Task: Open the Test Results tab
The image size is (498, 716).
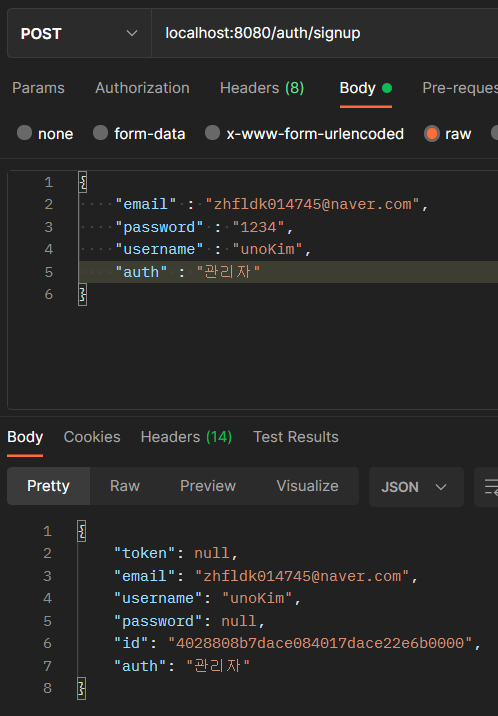Action: pyautogui.click(x=296, y=437)
